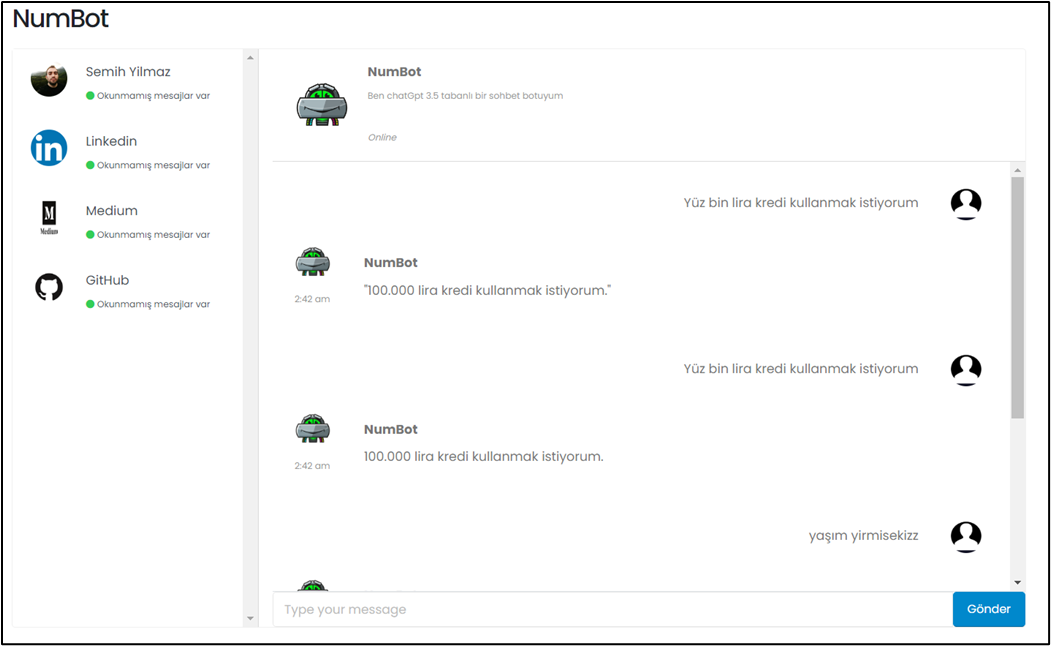Open the Semih Yilmaz conversation
Viewport: 1051px width, 646px height.
click(128, 71)
